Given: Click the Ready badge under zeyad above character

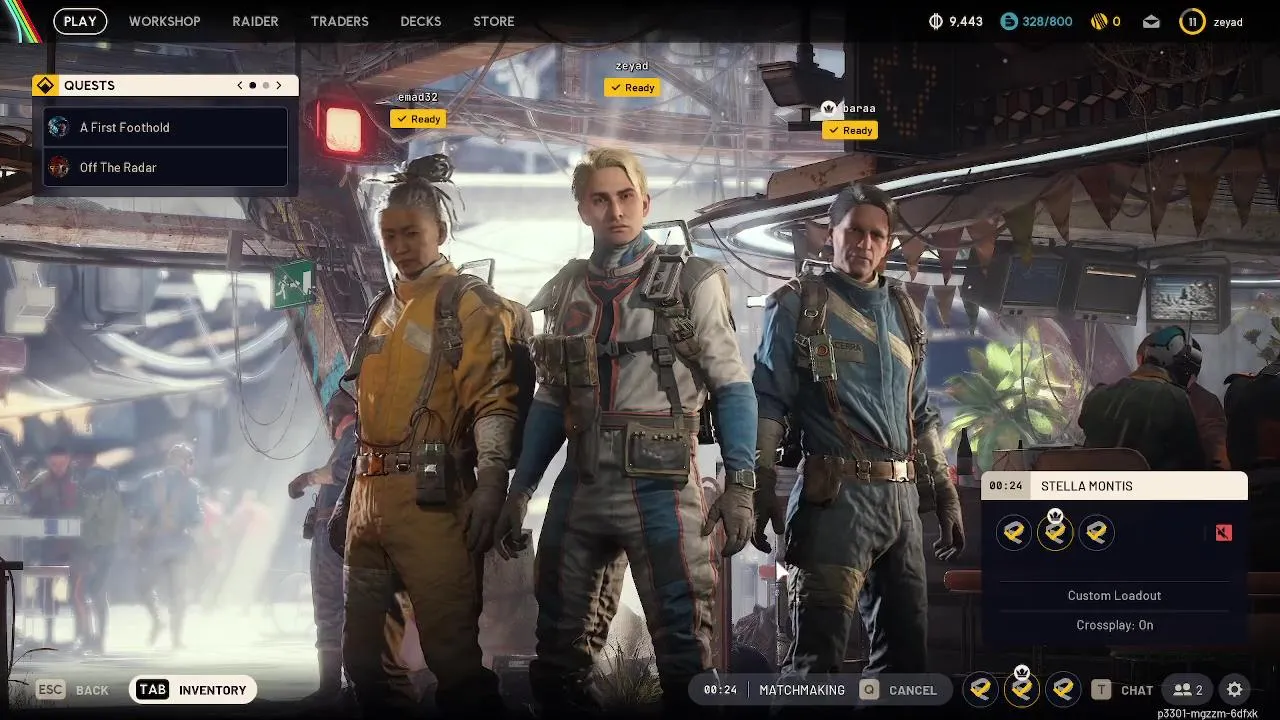Looking at the screenshot, I should [632, 88].
